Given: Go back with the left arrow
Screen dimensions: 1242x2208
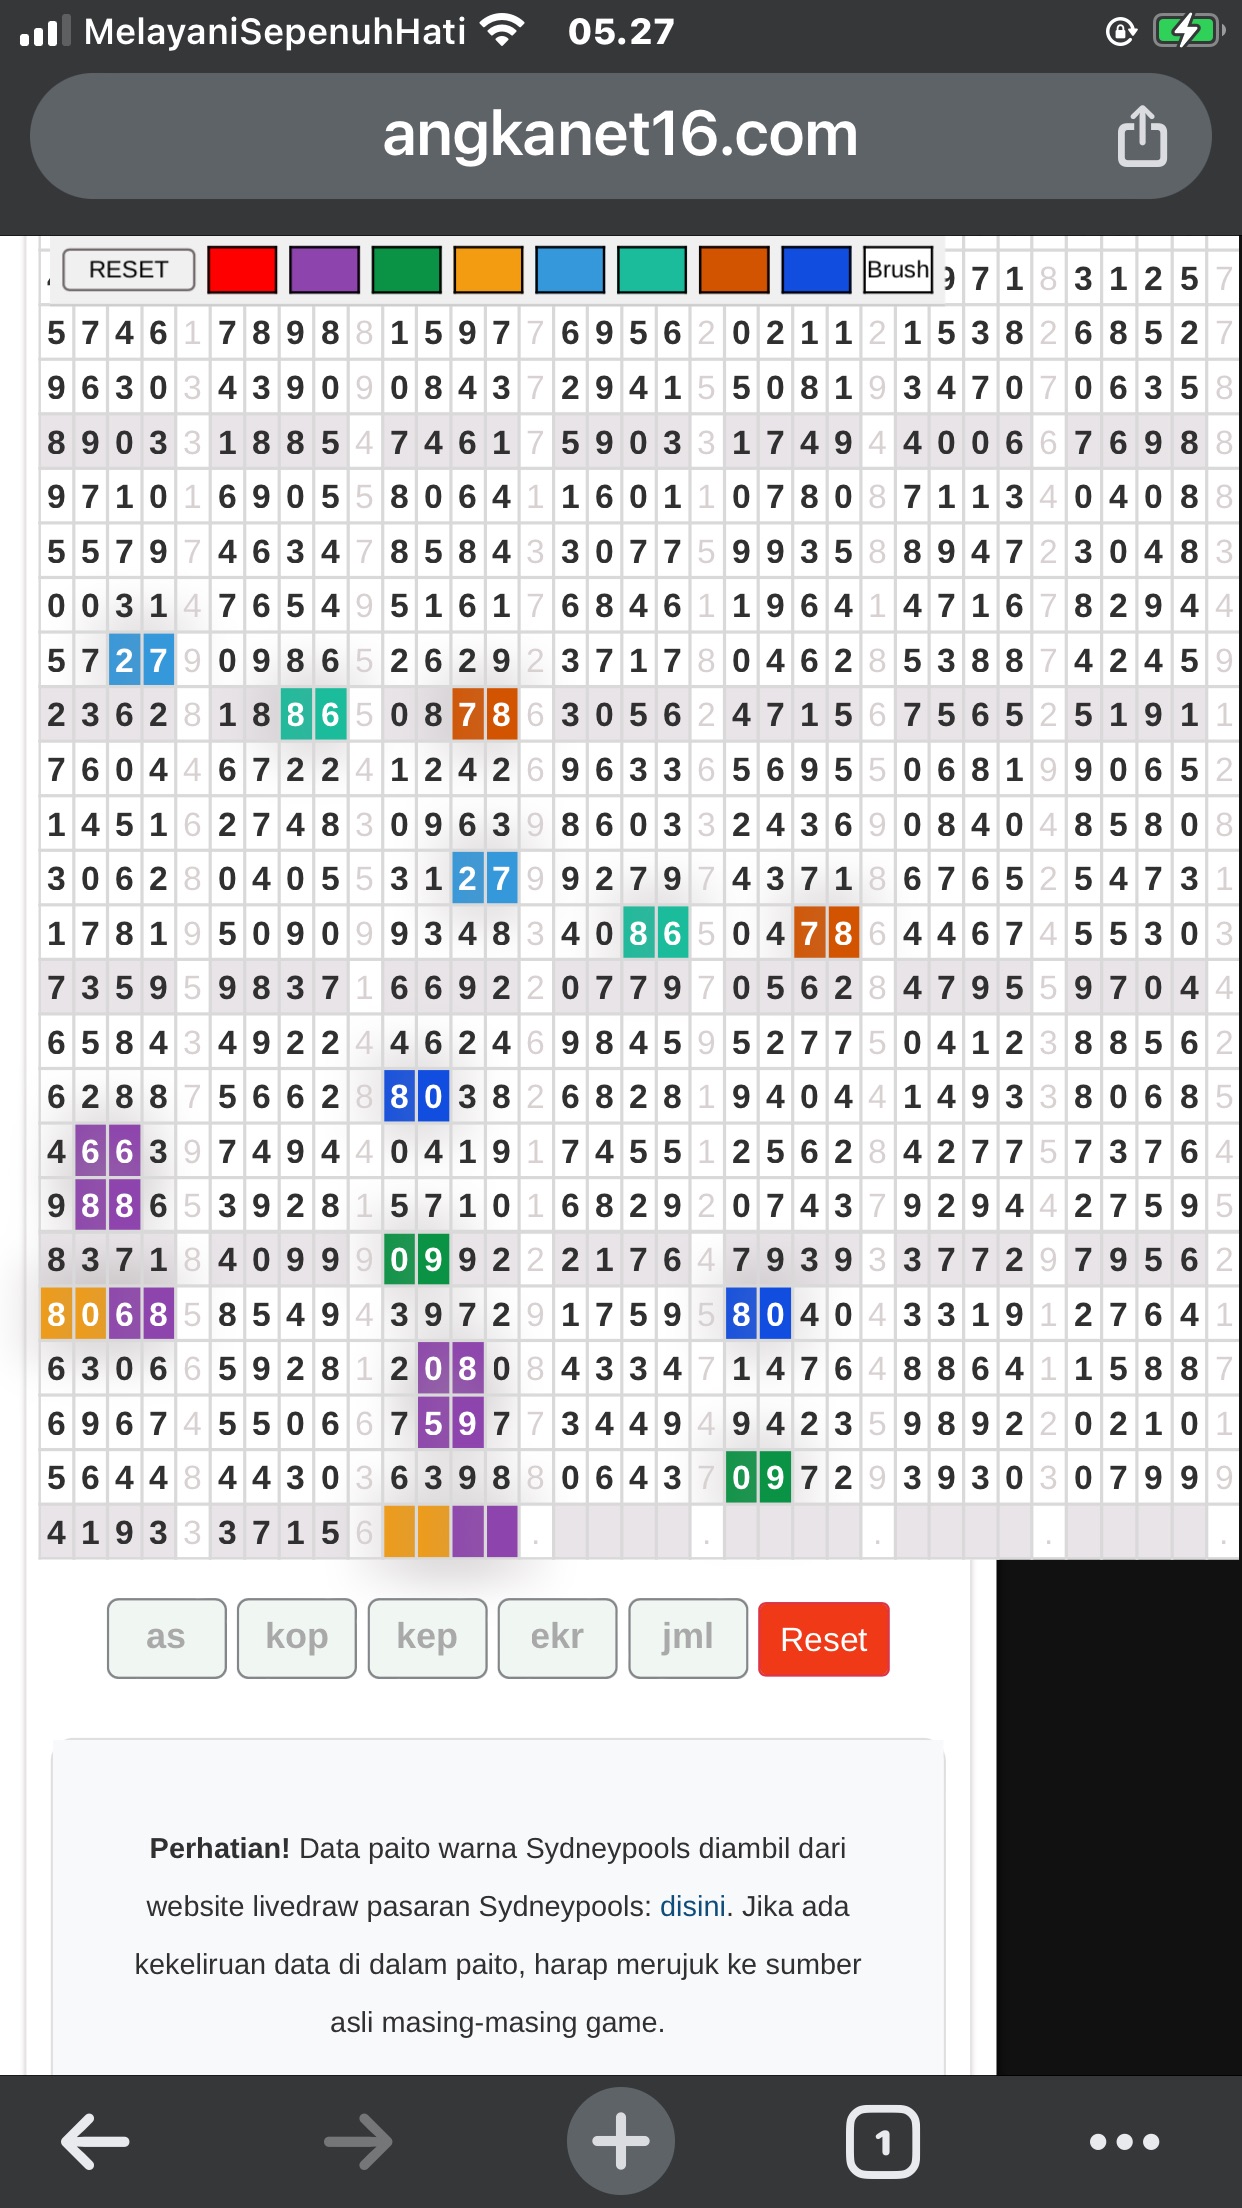Looking at the screenshot, I should (x=95, y=2142).
